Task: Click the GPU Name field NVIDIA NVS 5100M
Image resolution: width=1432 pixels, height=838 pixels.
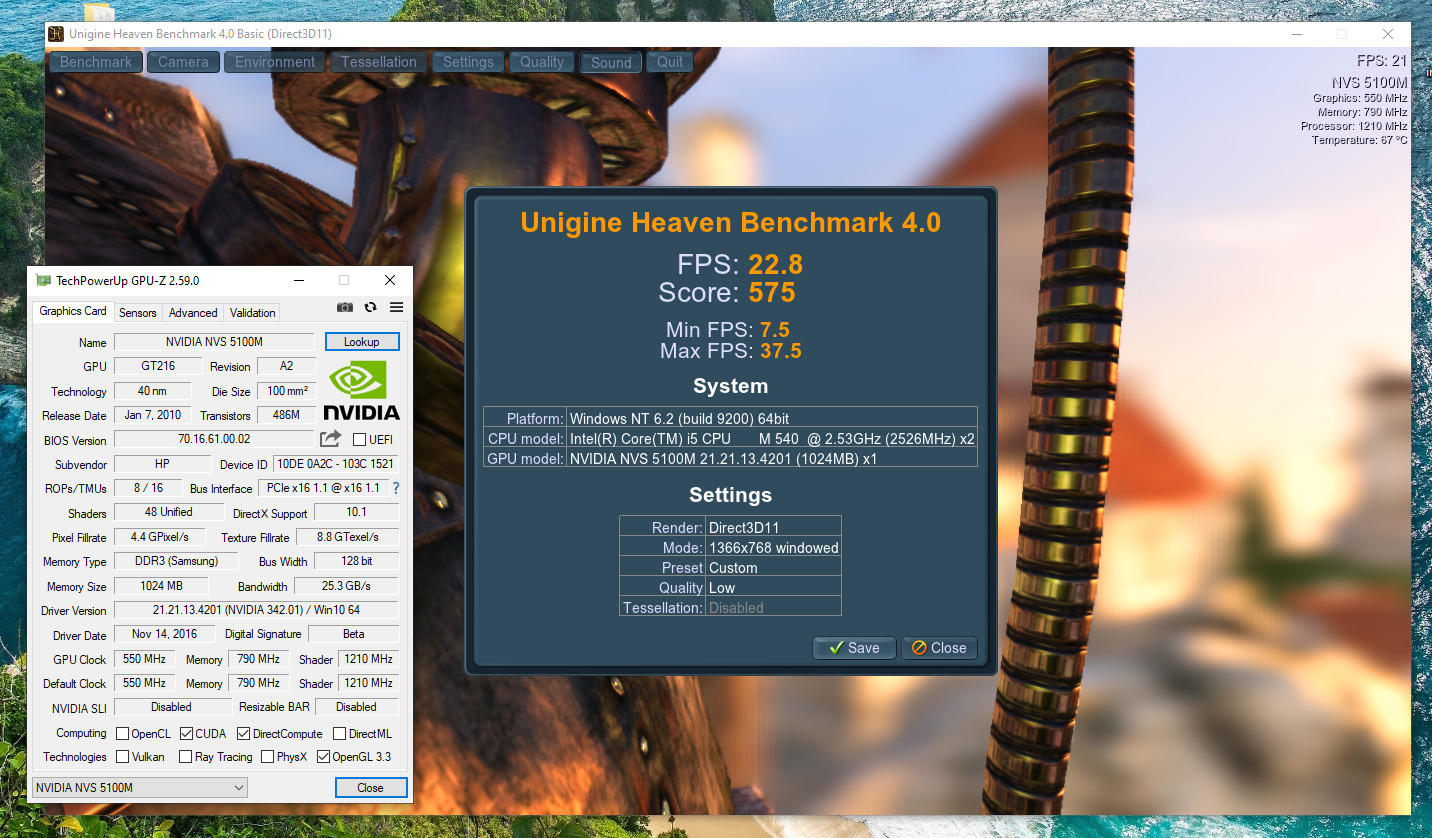Action: click(214, 342)
